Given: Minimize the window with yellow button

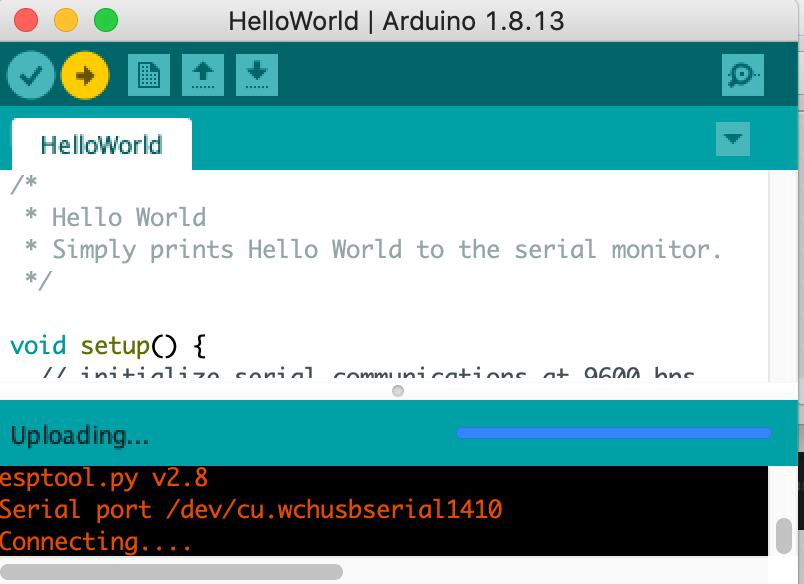Looking at the screenshot, I should tap(66, 21).
